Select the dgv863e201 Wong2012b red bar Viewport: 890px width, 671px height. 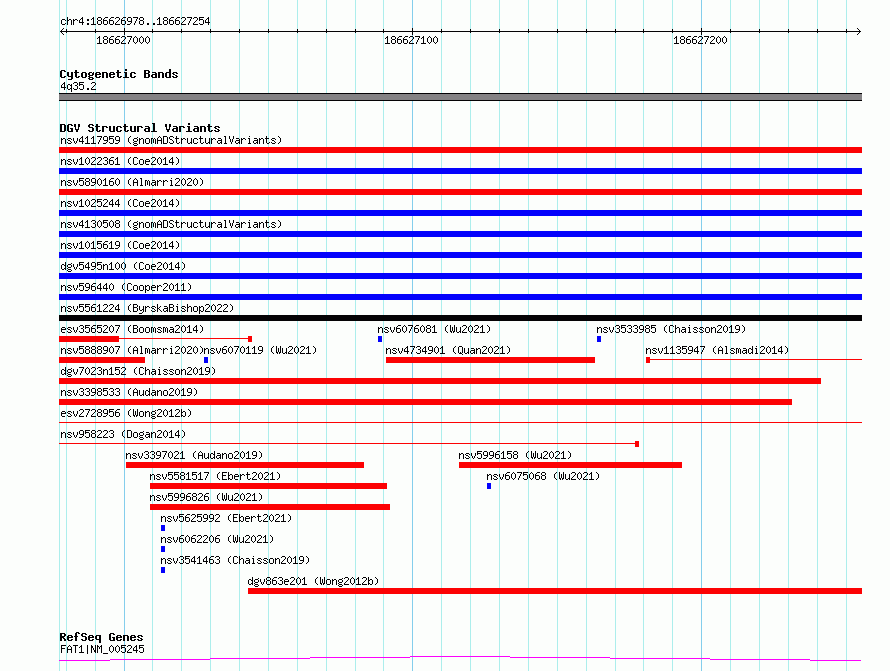coord(554,591)
